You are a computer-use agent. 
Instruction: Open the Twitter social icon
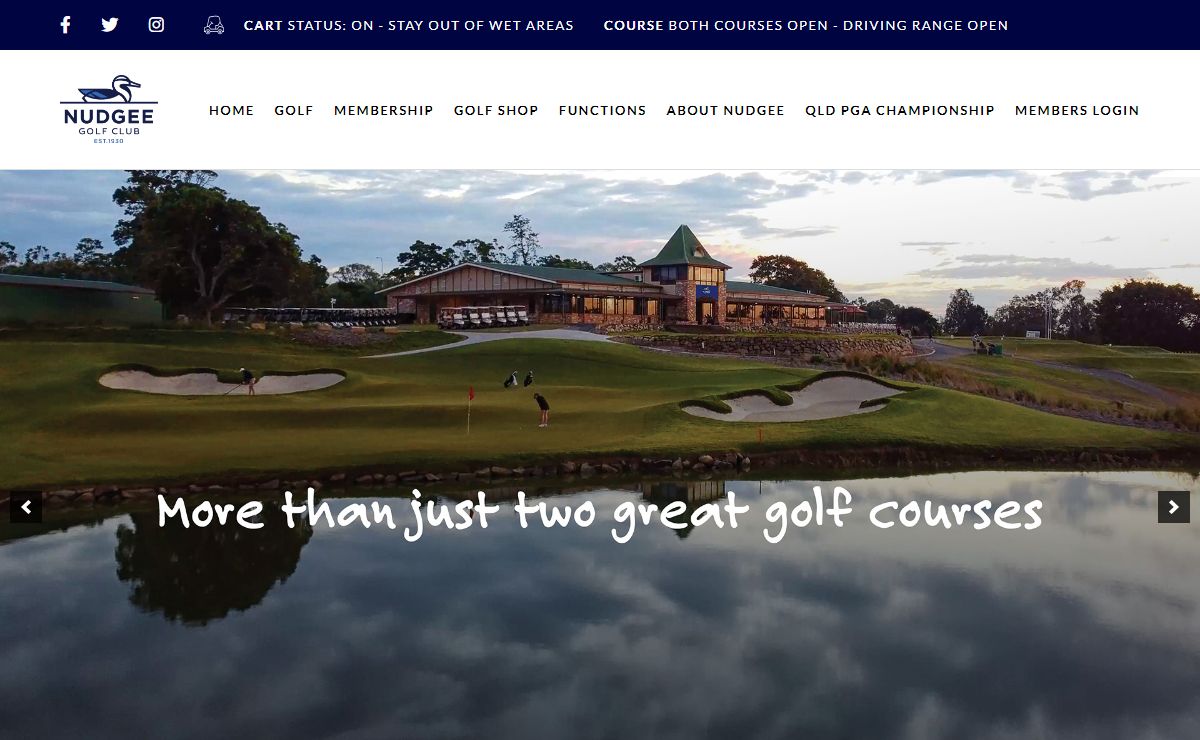[x=110, y=25]
